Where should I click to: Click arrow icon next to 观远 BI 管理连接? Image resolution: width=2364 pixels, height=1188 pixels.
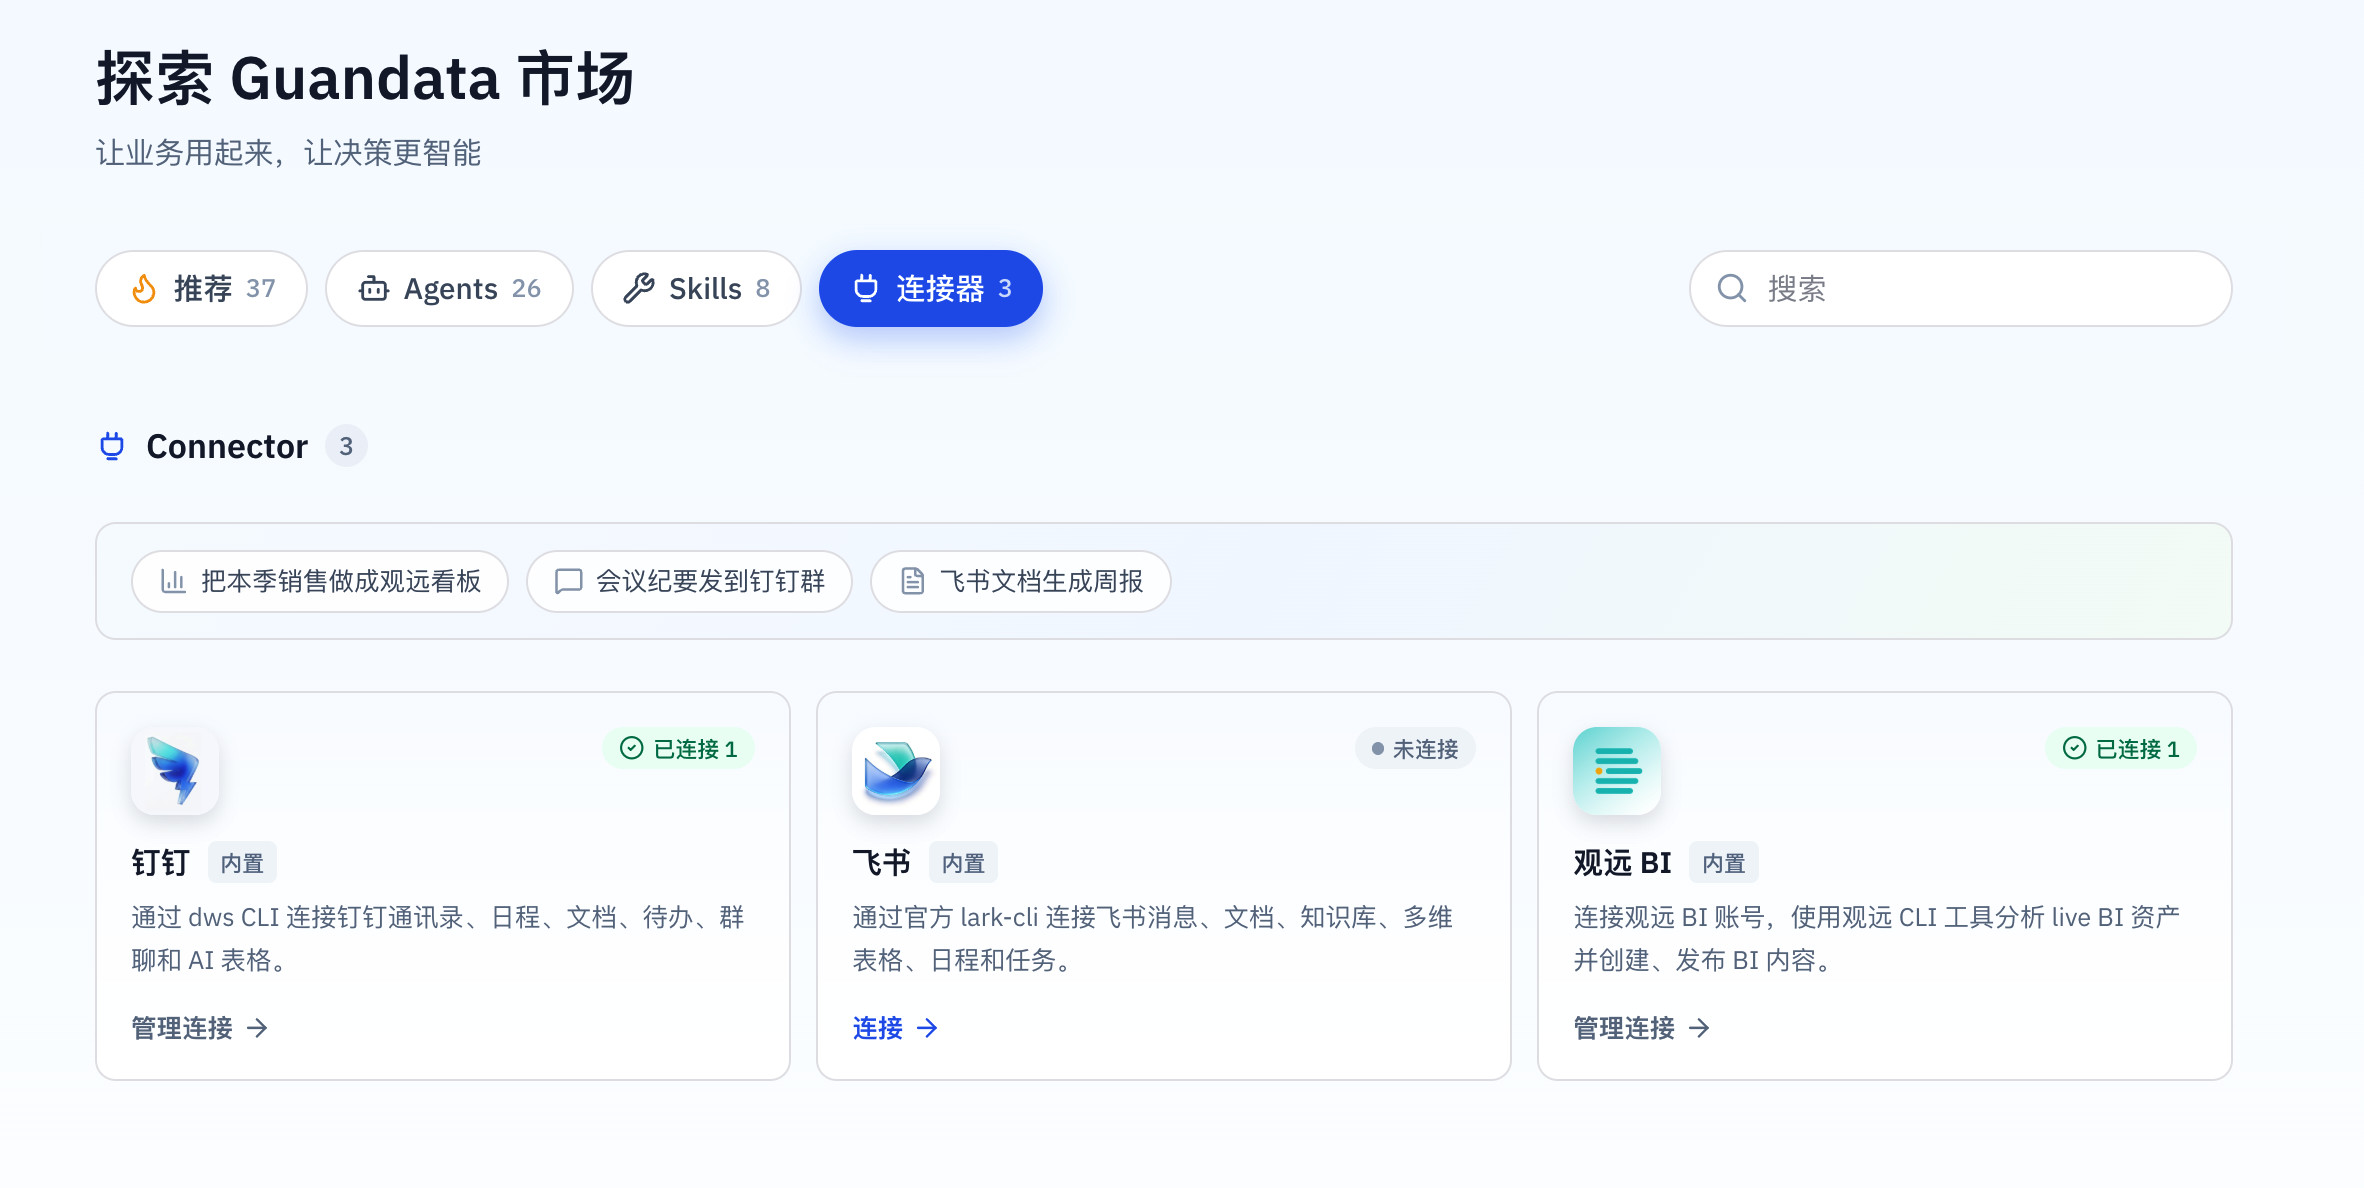tap(1699, 1028)
